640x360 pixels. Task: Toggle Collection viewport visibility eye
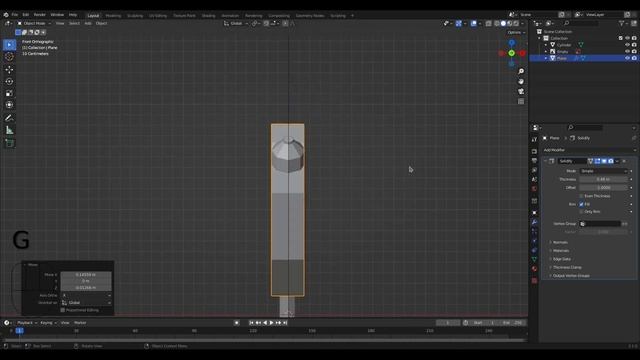[627, 38]
